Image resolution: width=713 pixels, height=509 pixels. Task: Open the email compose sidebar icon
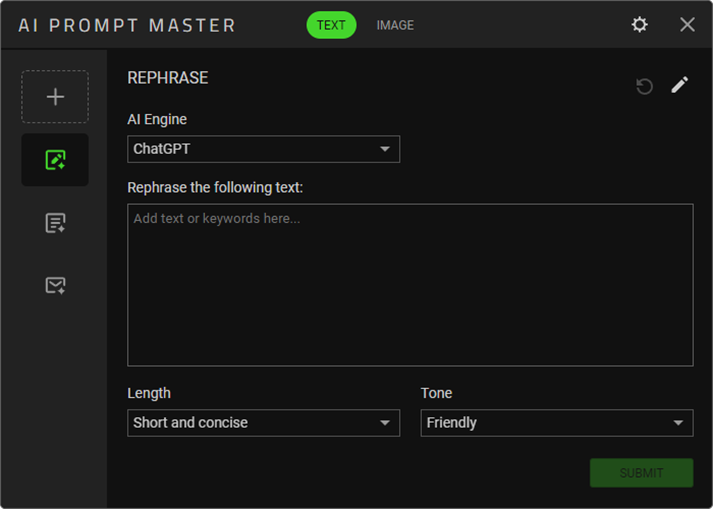coord(55,286)
